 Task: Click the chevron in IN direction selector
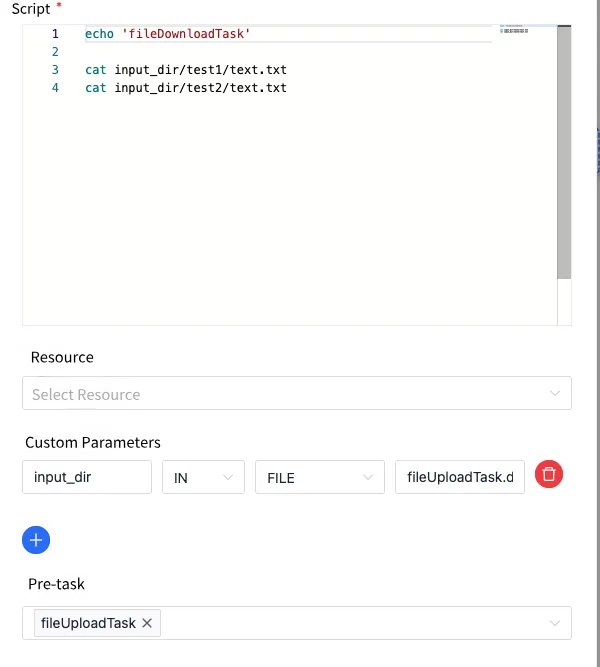point(228,477)
